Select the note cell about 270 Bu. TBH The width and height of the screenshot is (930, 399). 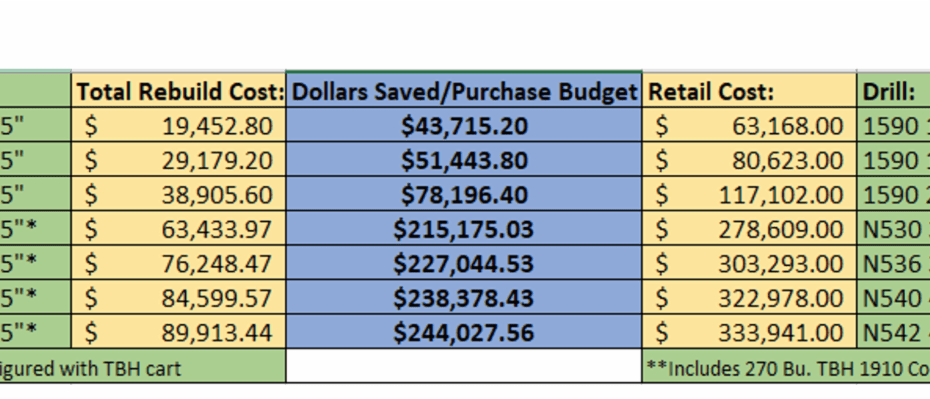(786, 366)
